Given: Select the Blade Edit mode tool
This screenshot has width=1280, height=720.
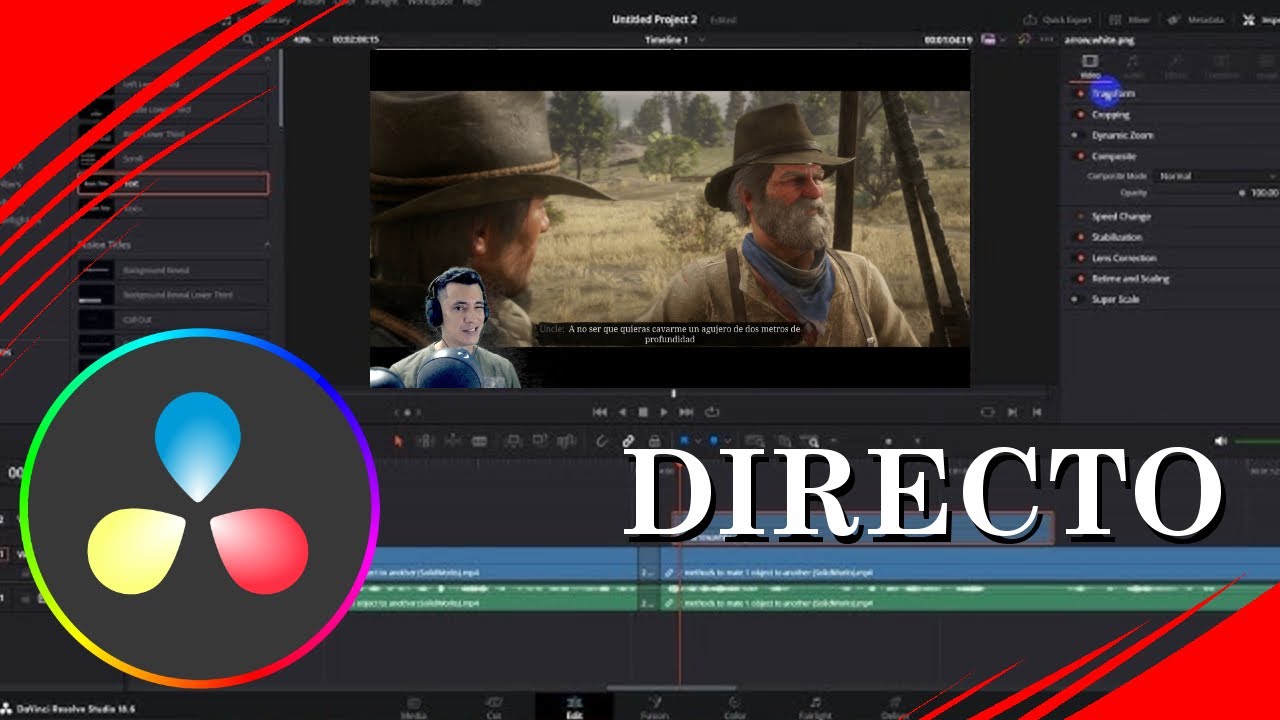Looking at the screenshot, I should pos(479,441).
